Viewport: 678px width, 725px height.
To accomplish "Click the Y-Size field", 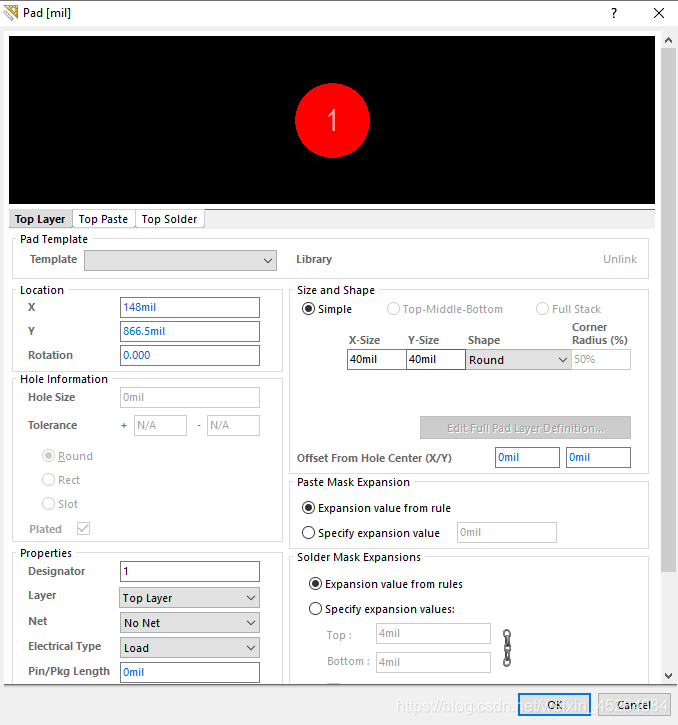I will (436, 359).
